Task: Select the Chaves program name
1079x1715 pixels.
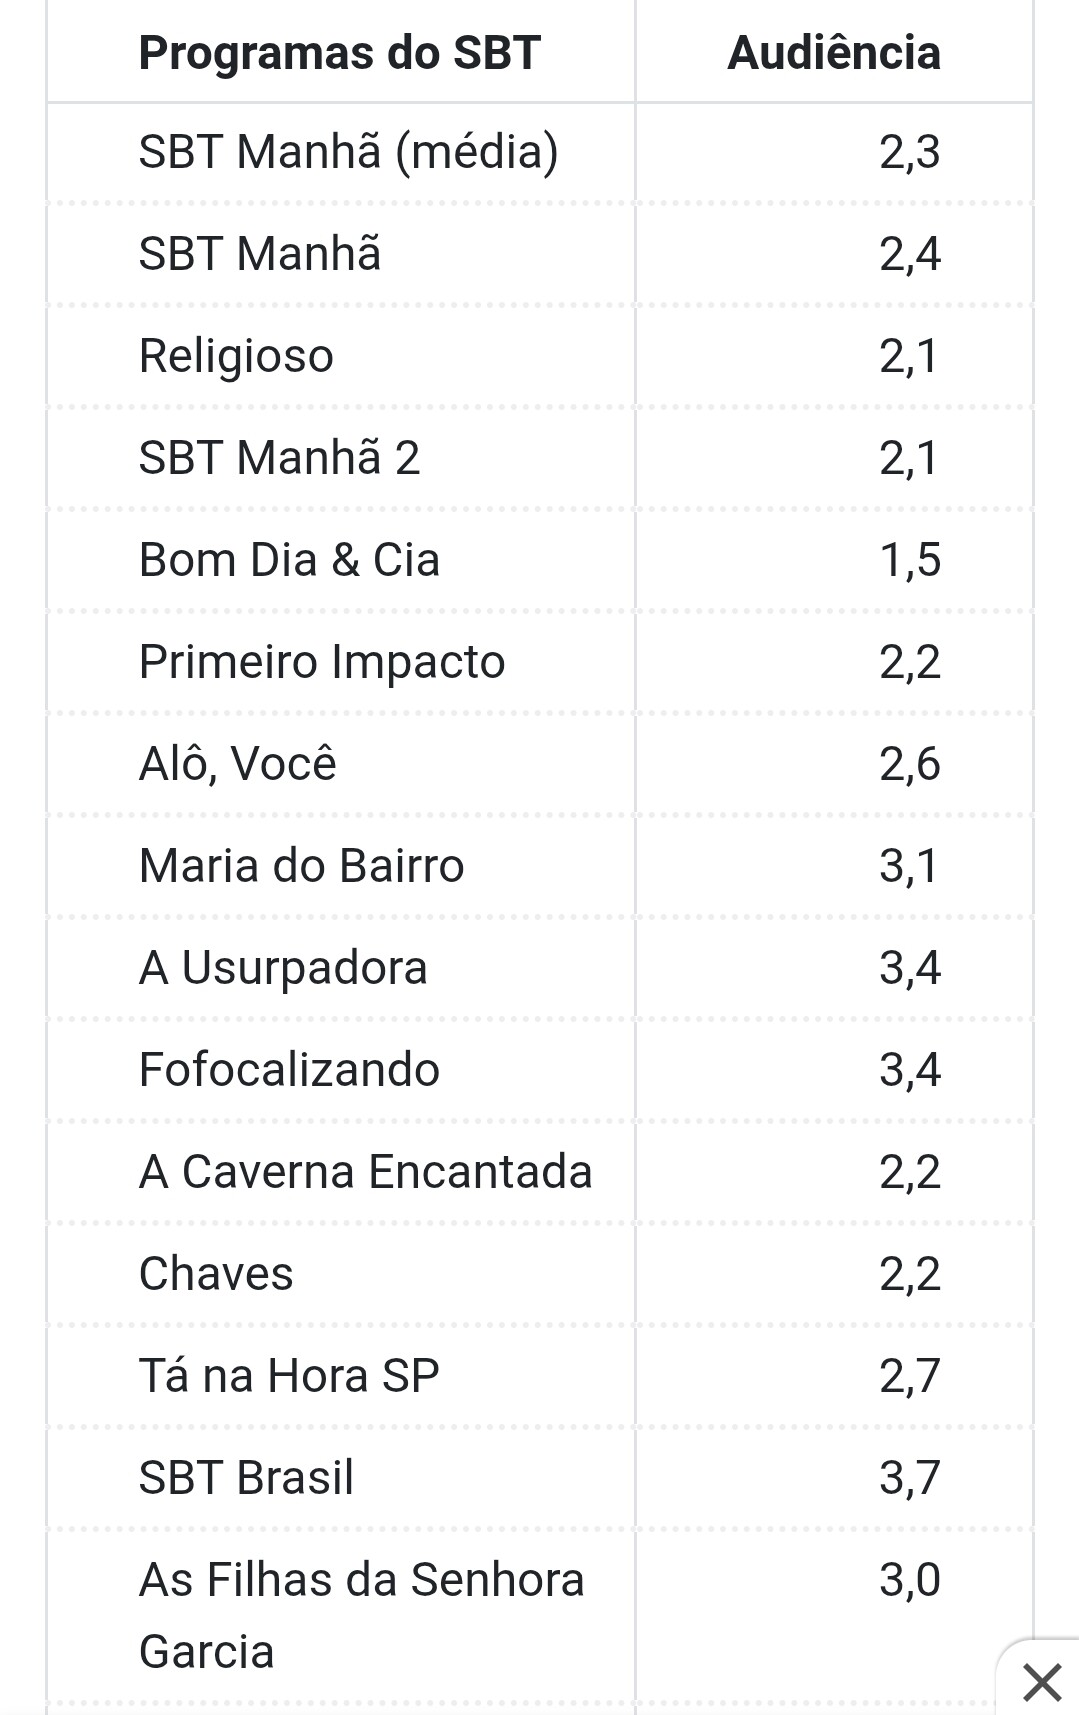Action: tap(216, 1274)
